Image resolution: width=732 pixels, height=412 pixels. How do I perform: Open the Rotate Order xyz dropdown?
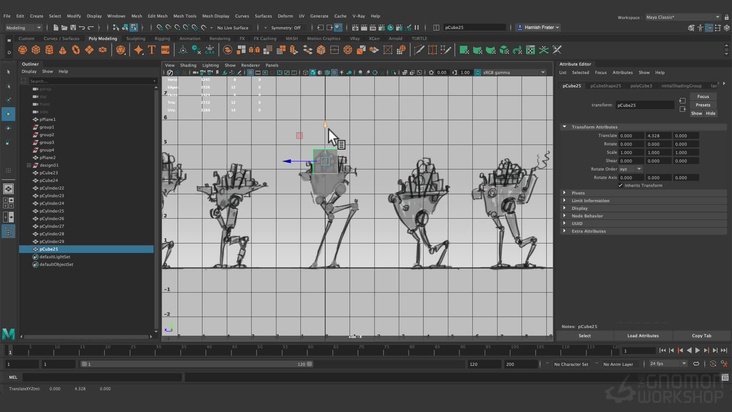[x=630, y=169]
